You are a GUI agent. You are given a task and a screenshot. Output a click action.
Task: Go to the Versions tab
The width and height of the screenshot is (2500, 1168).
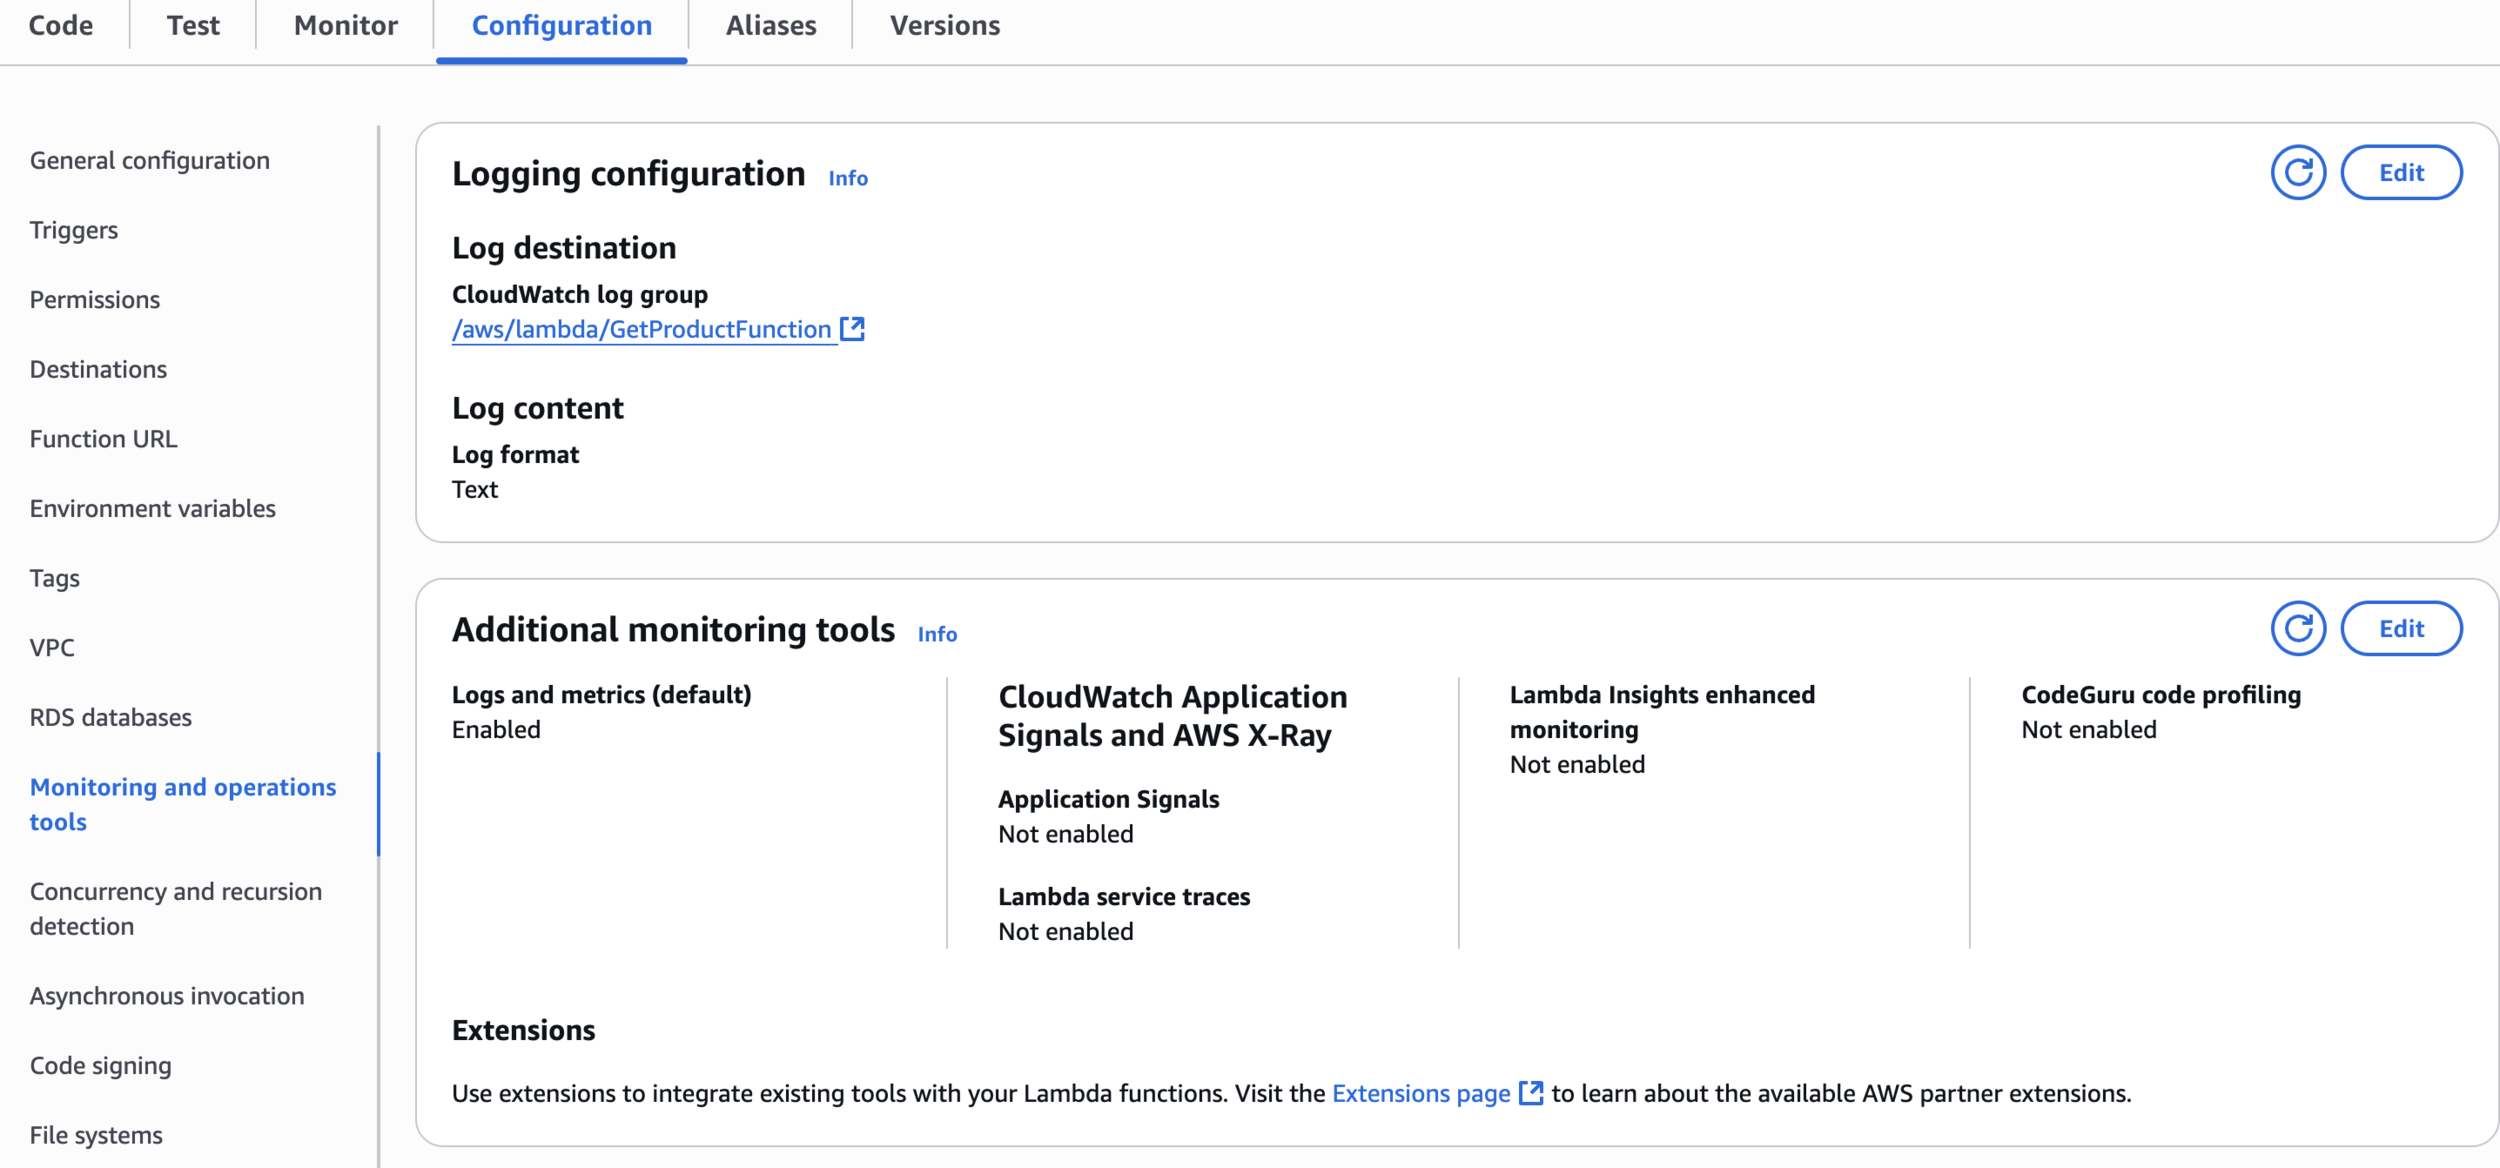coord(944,26)
